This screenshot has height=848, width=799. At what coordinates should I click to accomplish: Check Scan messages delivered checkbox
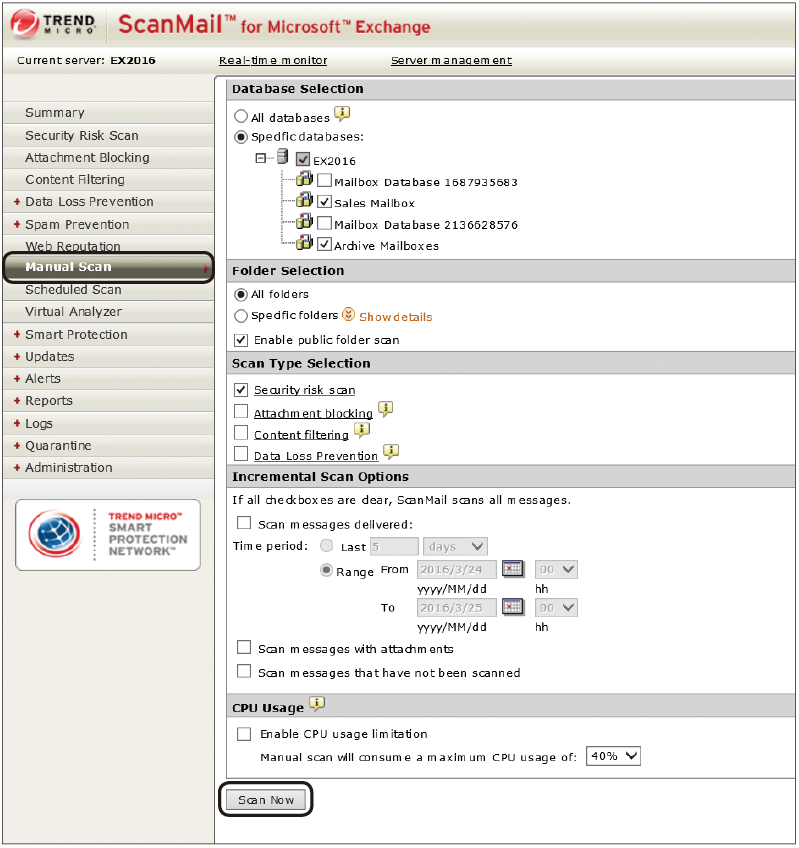(244, 523)
